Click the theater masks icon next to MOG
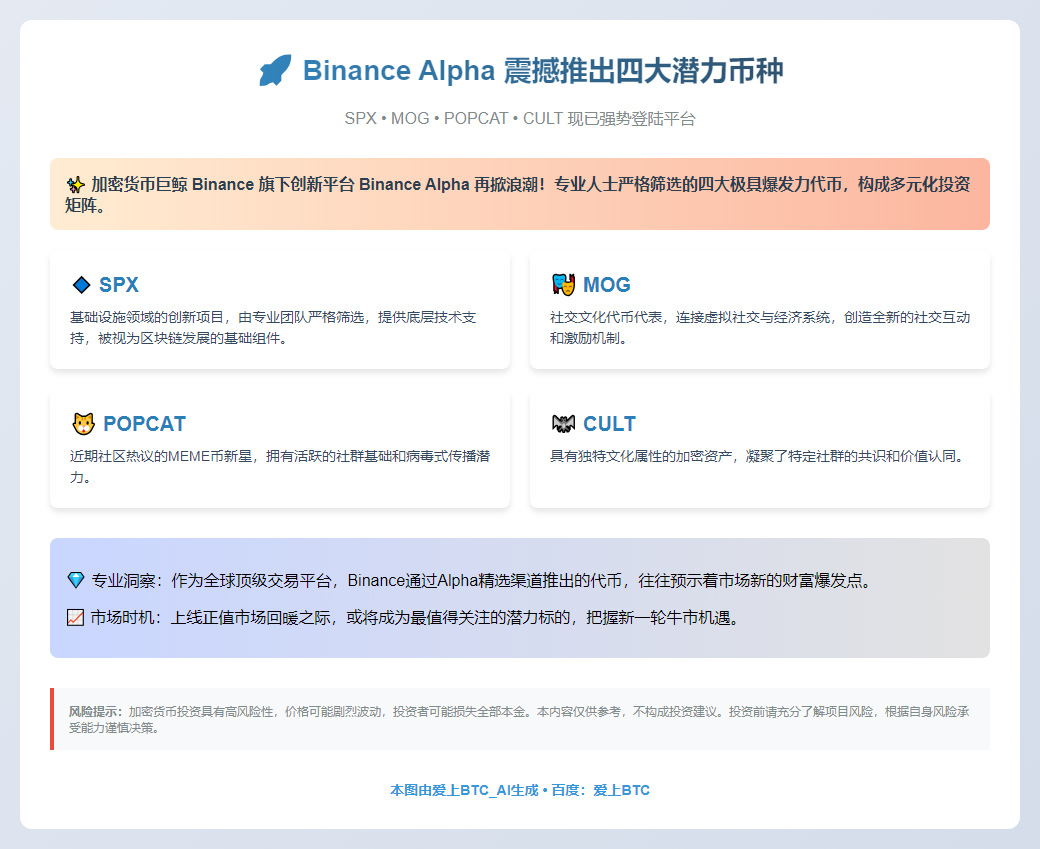1040x849 pixels. point(563,285)
